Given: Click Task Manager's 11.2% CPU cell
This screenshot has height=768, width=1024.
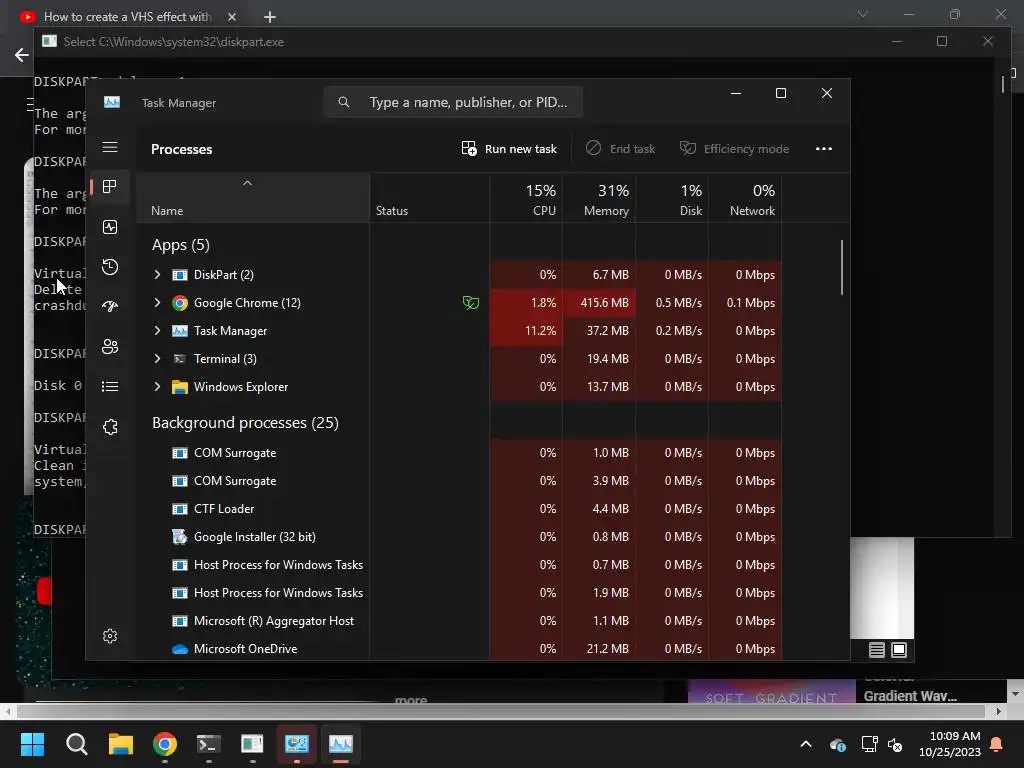Looking at the screenshot, I should (x=526, y=330).
